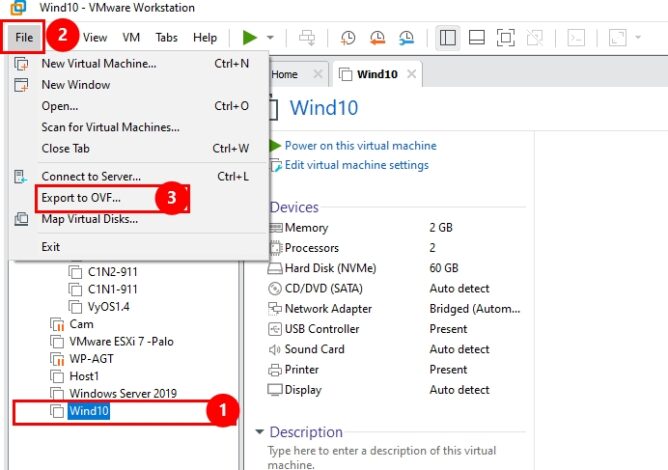Close the Home tab
Viewport: 668px width, 470px height.
coord(318,74)
